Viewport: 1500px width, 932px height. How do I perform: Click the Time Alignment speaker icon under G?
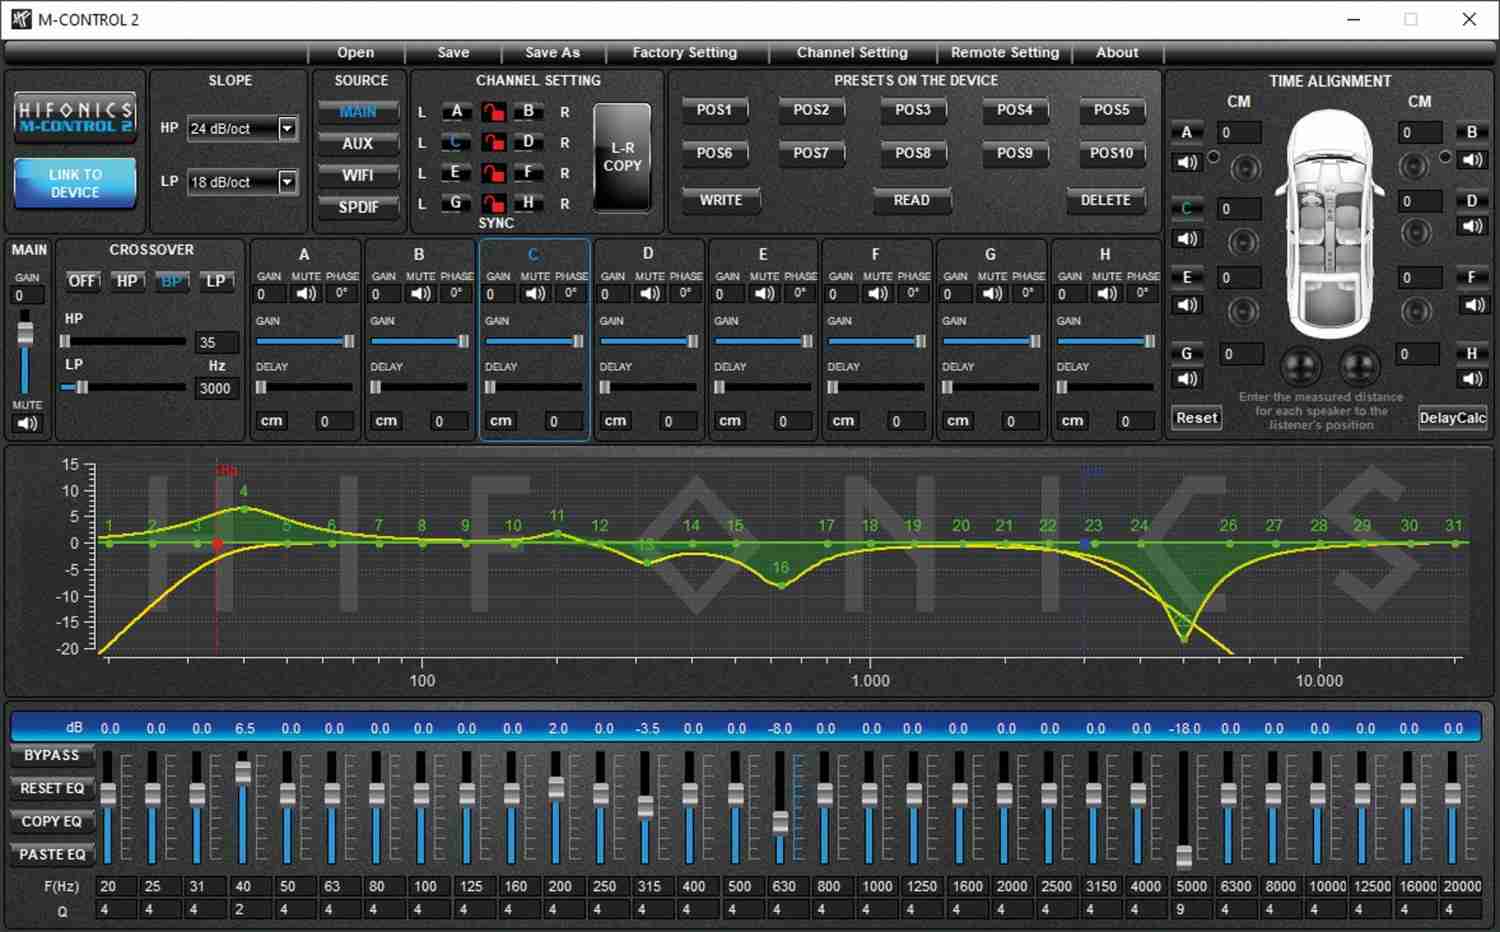pos(1187,379)
